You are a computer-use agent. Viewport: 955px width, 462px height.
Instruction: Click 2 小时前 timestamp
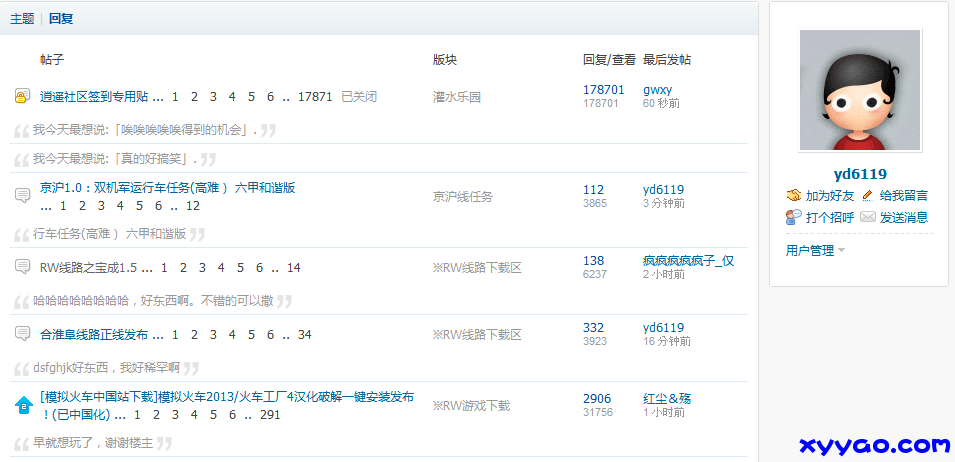coord(663,275)
